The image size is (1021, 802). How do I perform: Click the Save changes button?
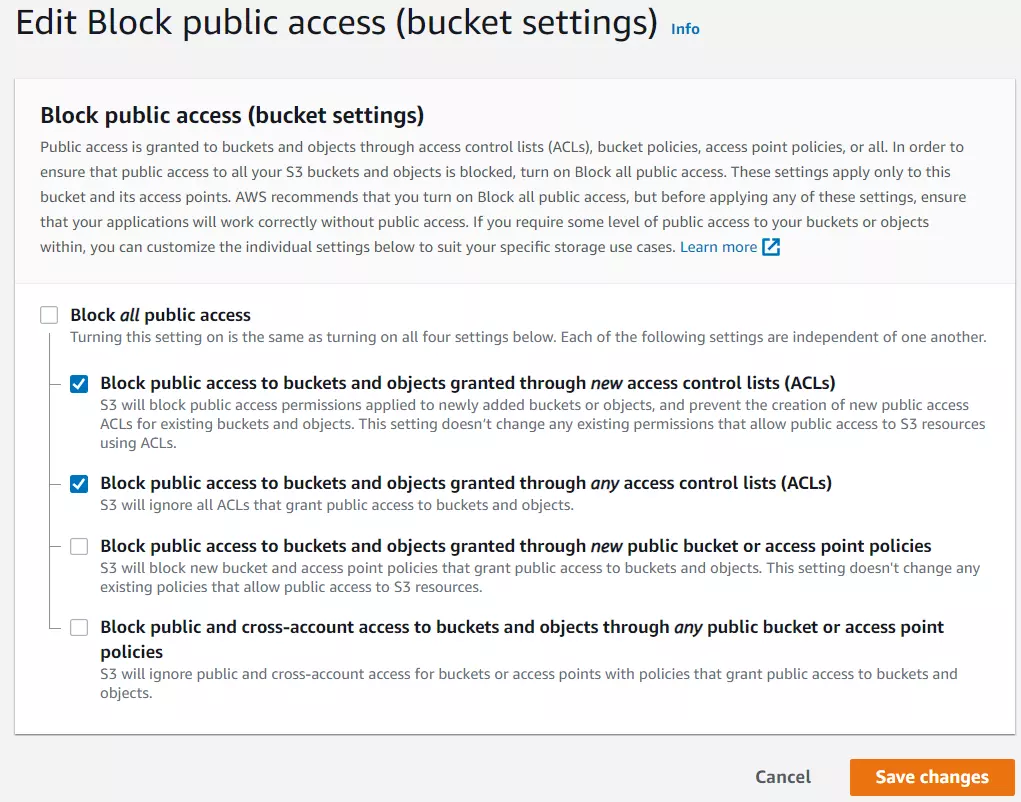[x=932, y=777]
